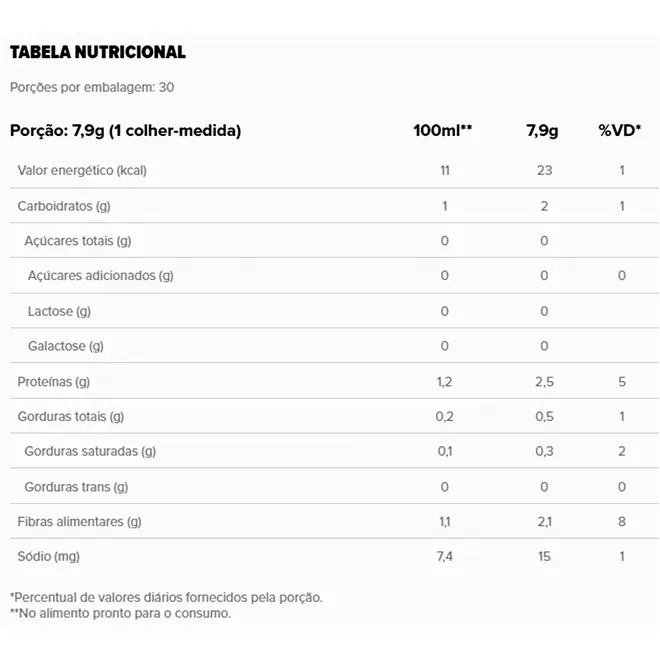
Task: Select the Gorduras trans (g) label
Action: coord(76,487)
